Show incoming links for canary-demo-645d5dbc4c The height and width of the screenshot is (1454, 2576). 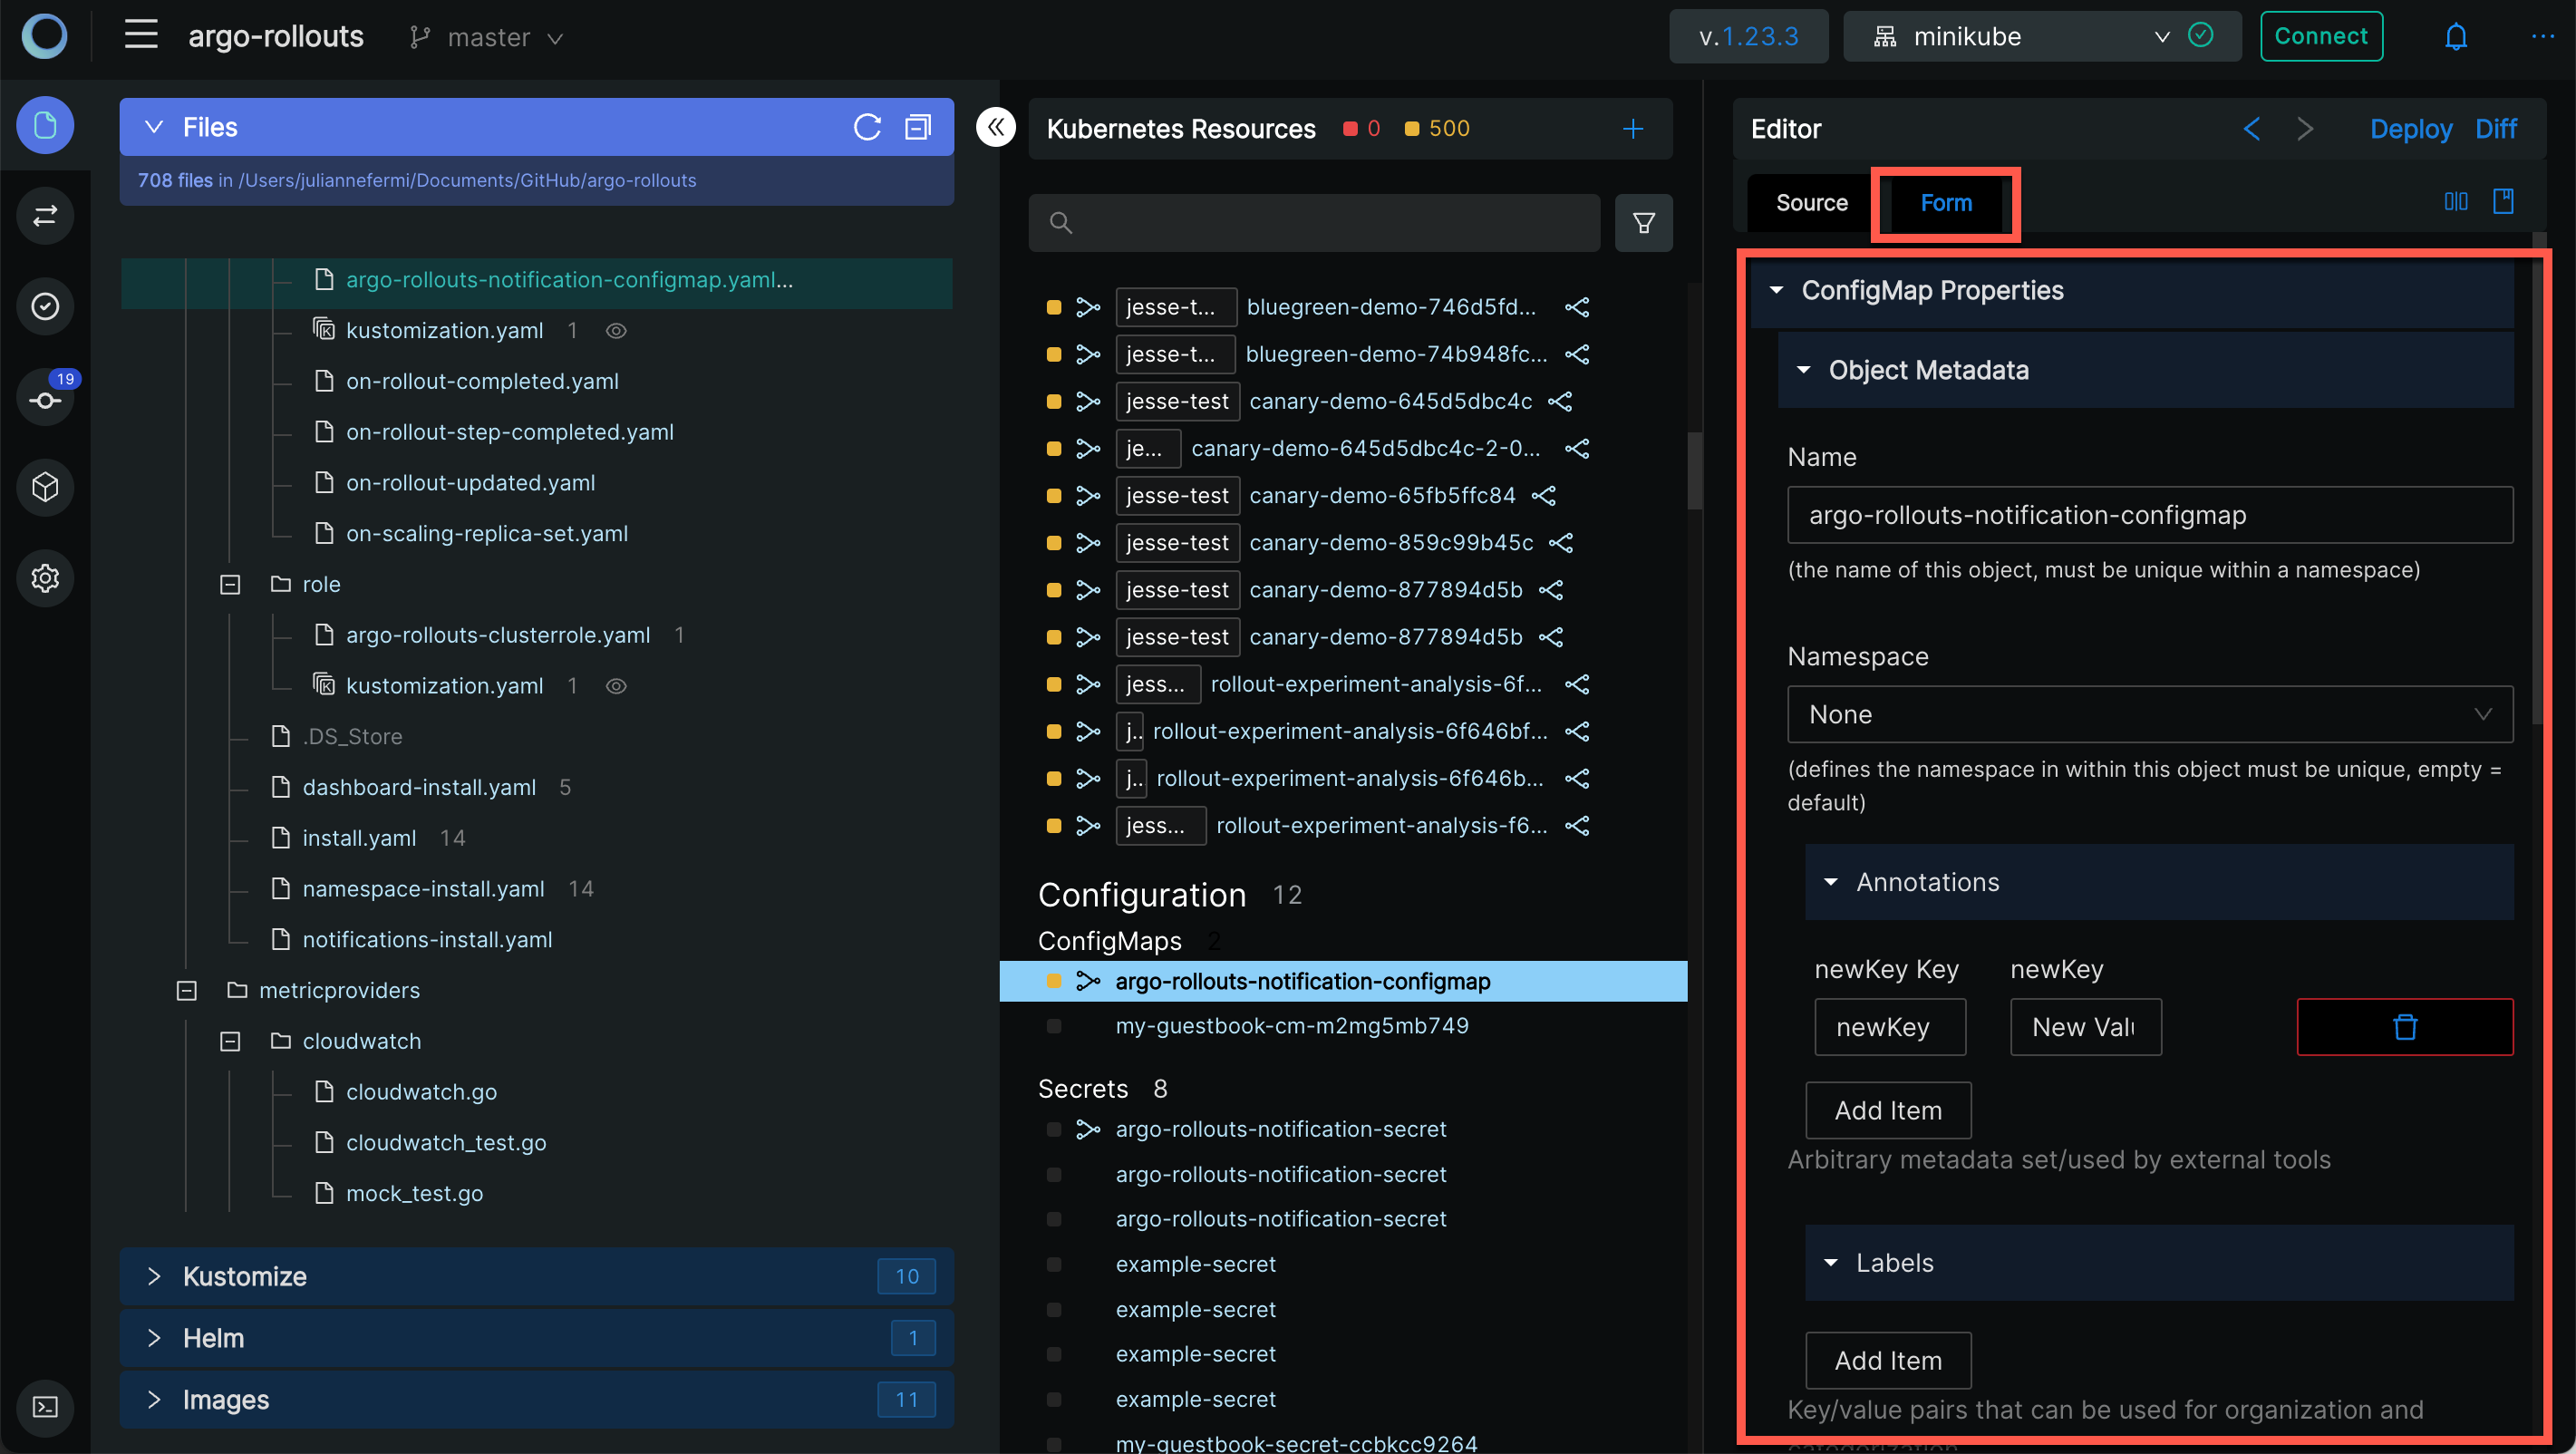[1087, 401]
